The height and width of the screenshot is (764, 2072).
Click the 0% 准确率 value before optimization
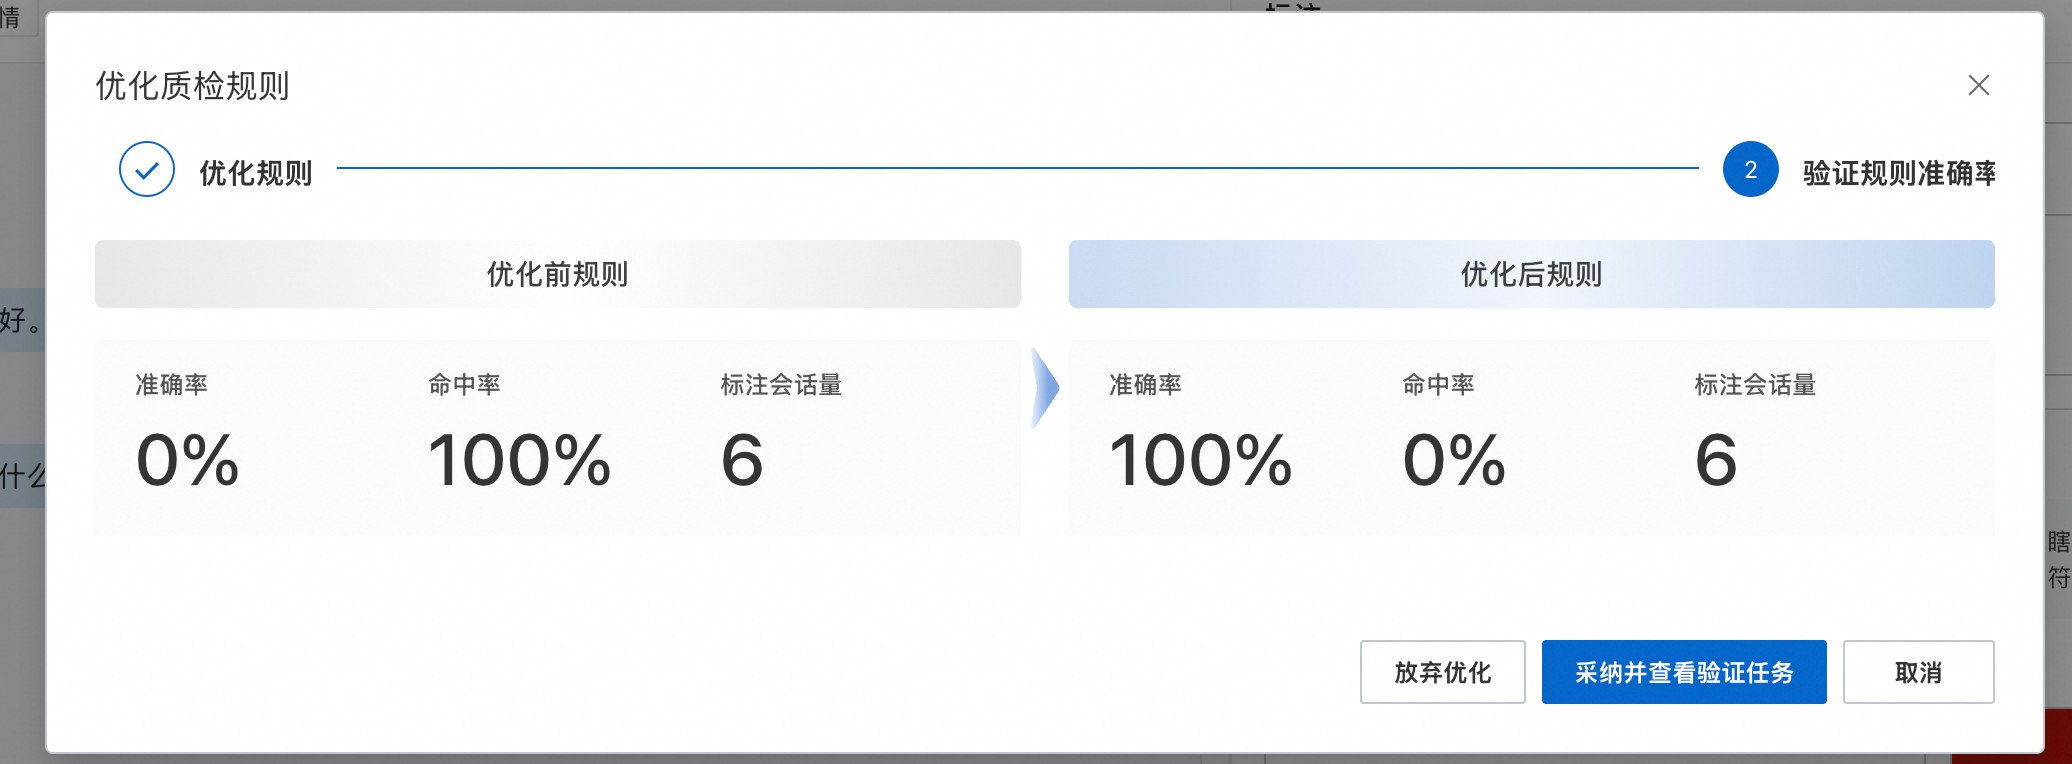[x=187, y=460]
